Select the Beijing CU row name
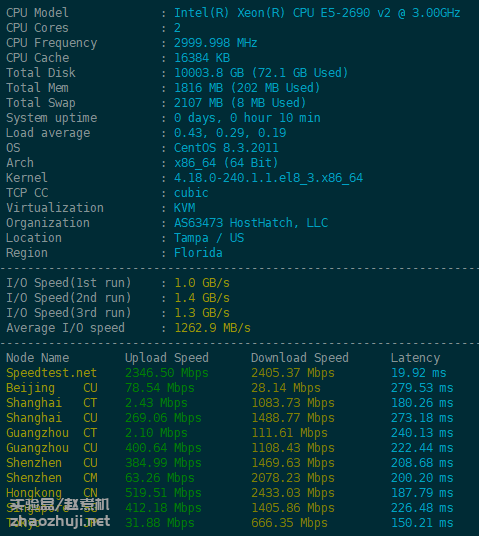Viewport: 479px width, 536px height. pyautogui.click(x=52, y=388)
